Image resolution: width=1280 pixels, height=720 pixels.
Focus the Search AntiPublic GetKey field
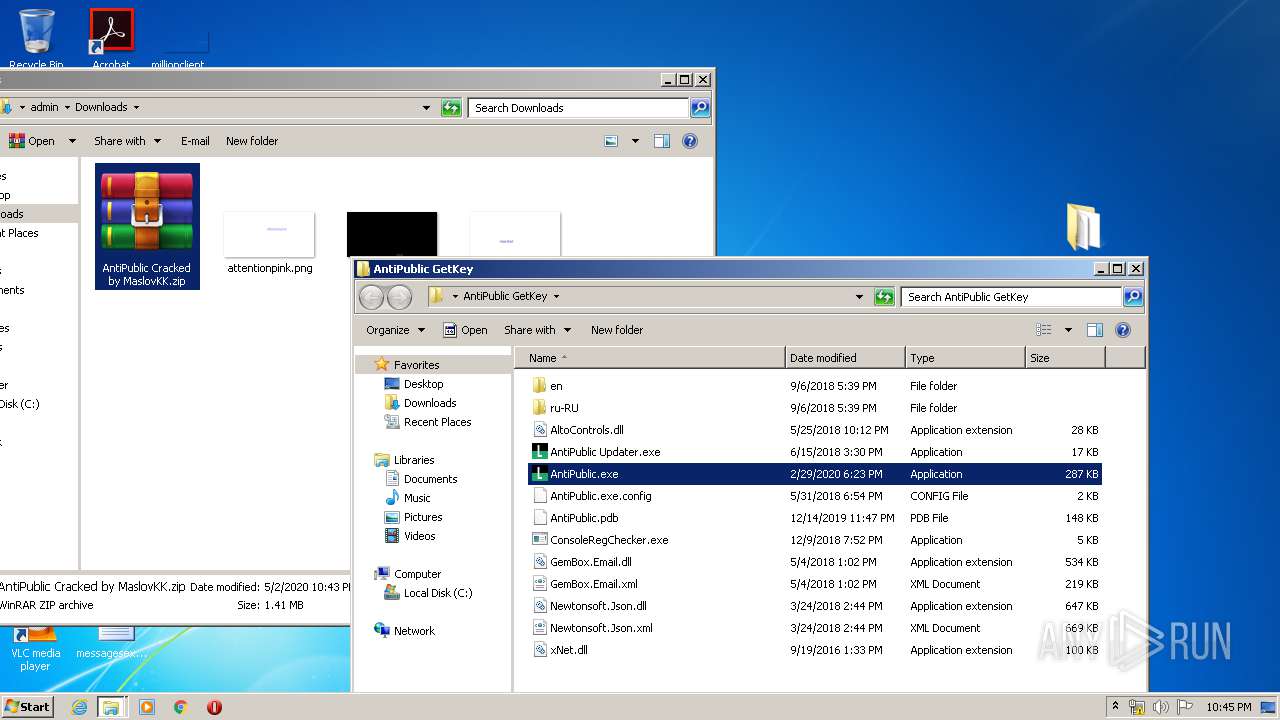(1011, 297)
